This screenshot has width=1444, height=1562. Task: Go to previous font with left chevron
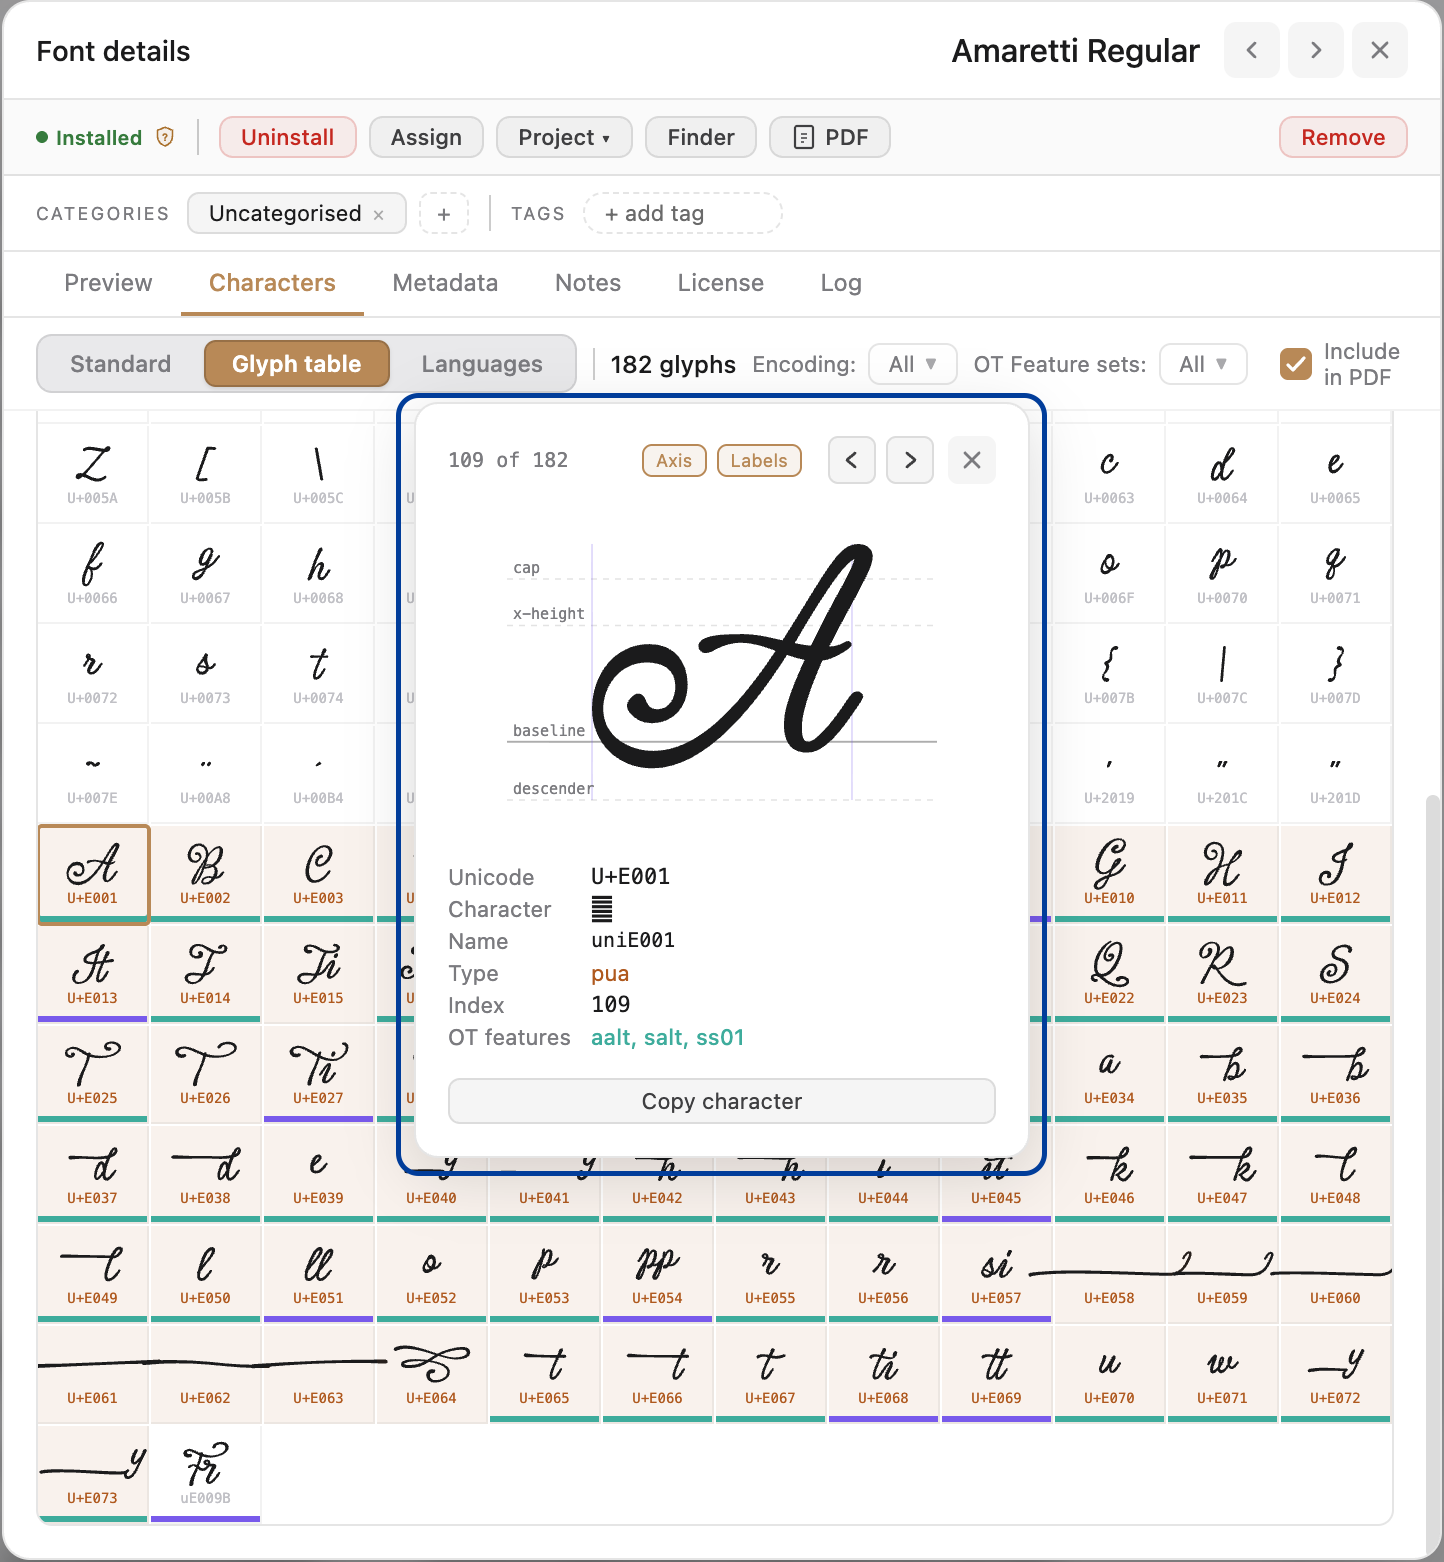[1251, 50]
